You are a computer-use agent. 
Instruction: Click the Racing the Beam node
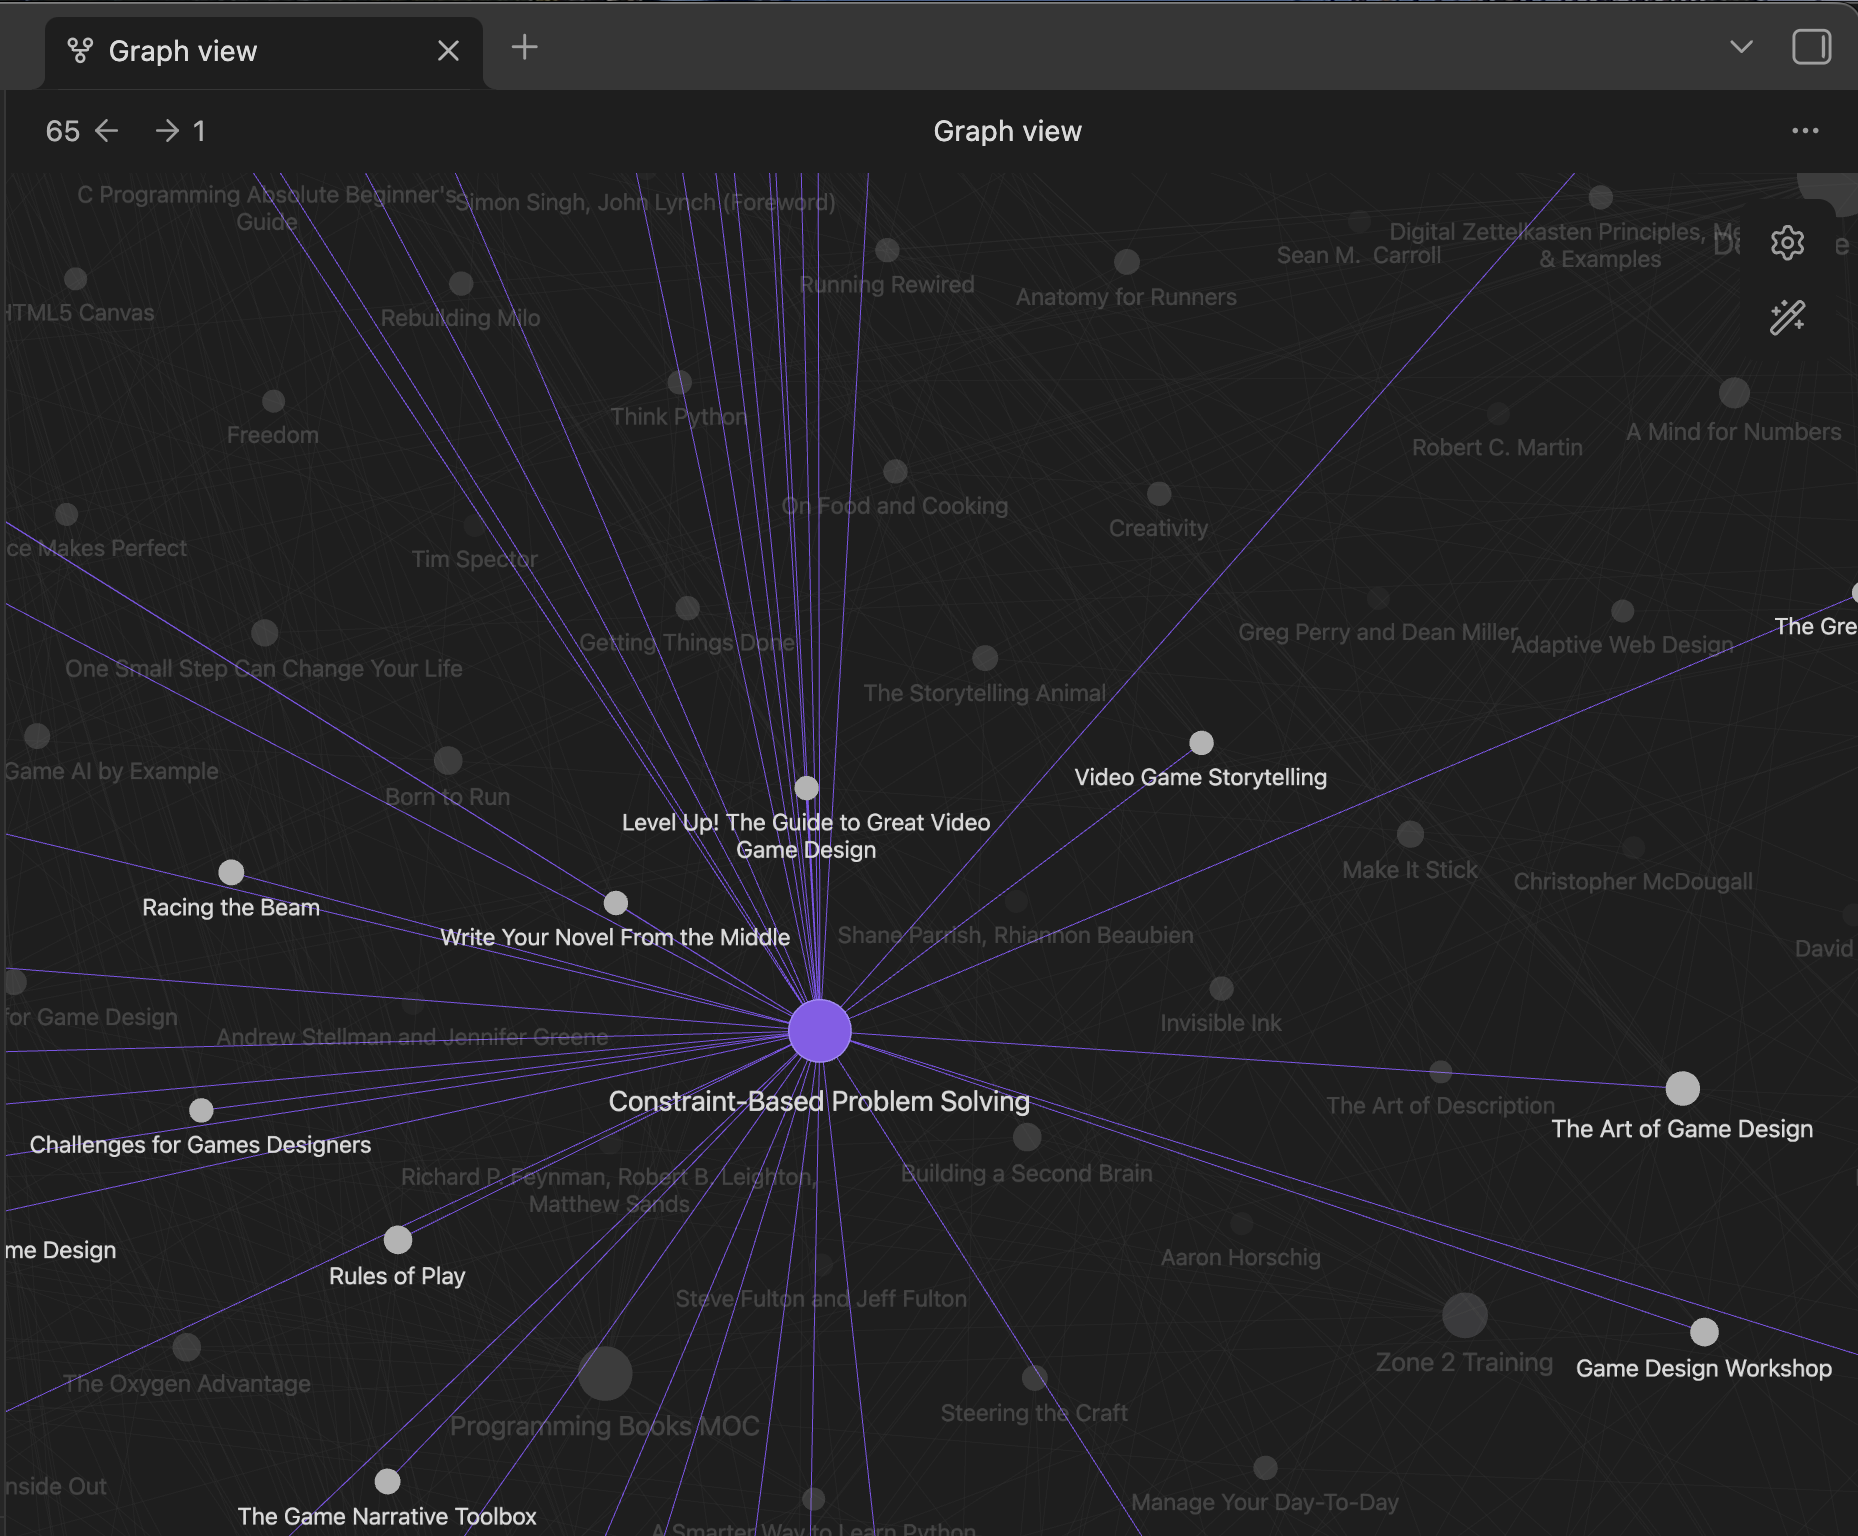(x=231, y=872)
